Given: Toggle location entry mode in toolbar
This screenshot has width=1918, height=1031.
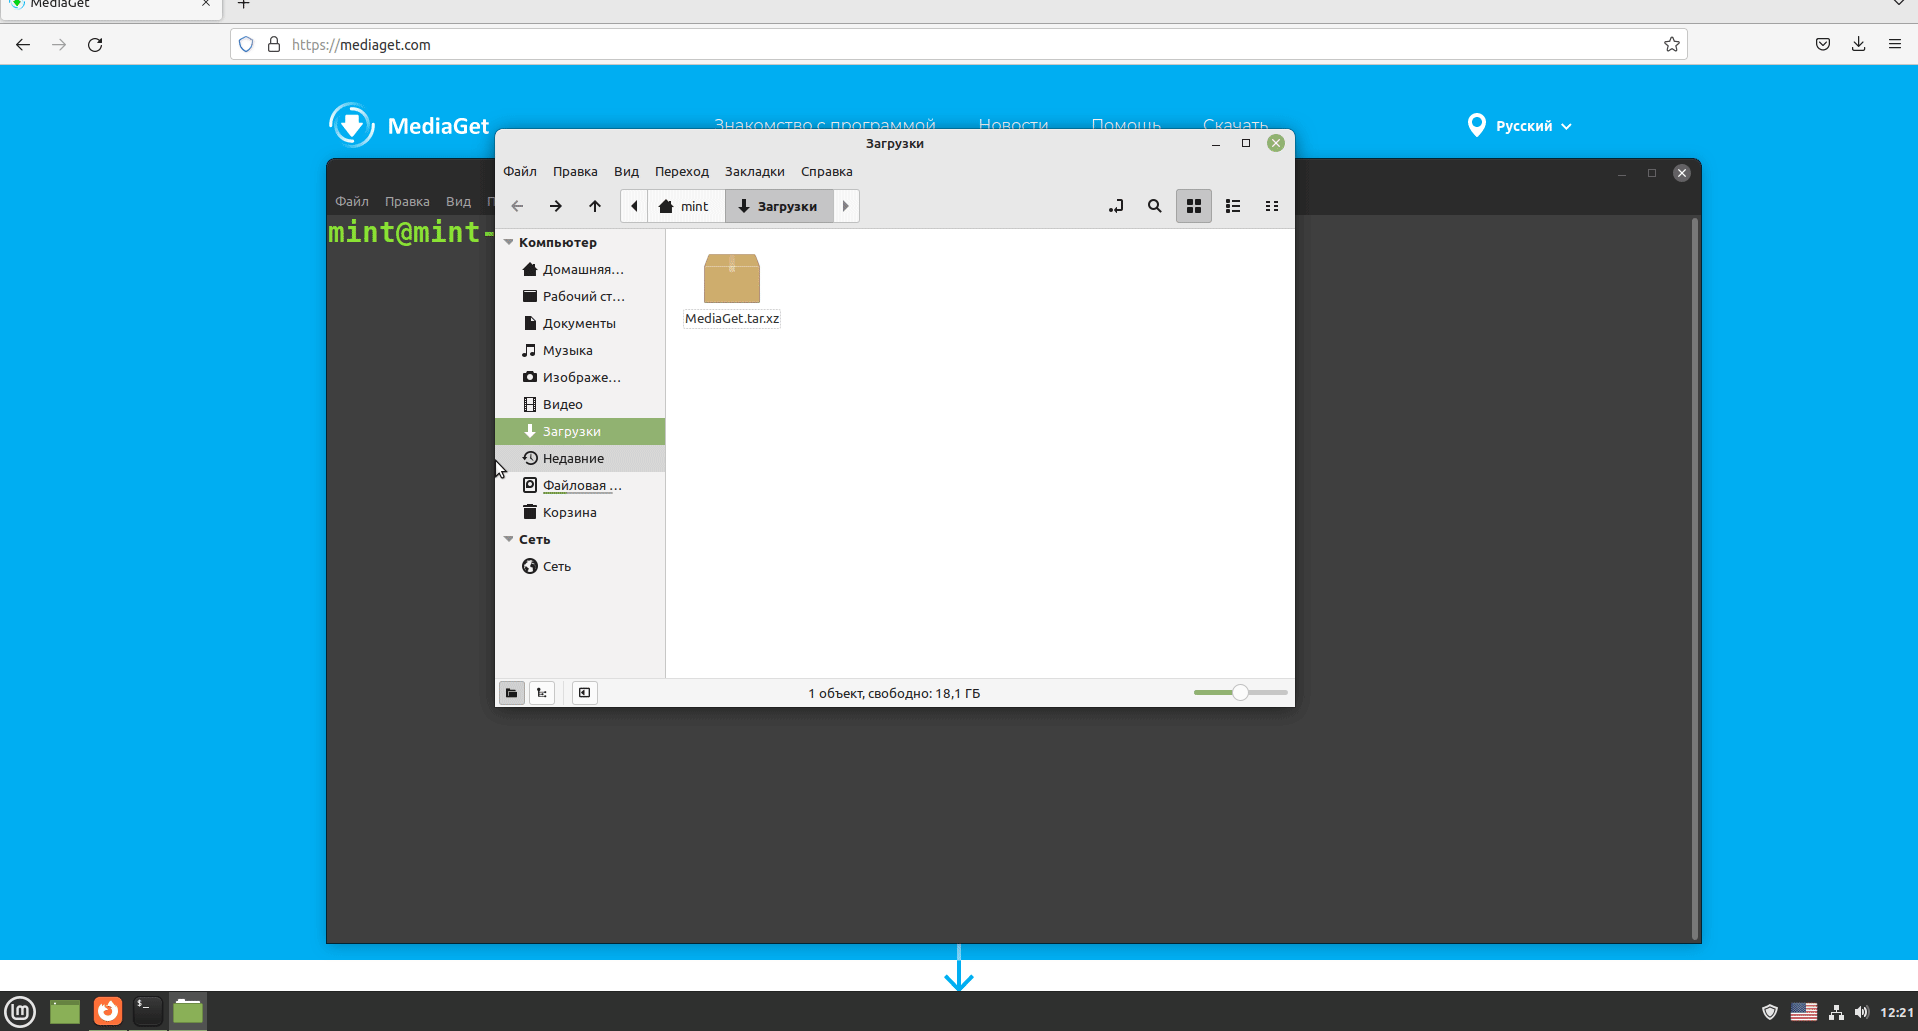Looking at the screenshot, I should [x=1116, y=206].
